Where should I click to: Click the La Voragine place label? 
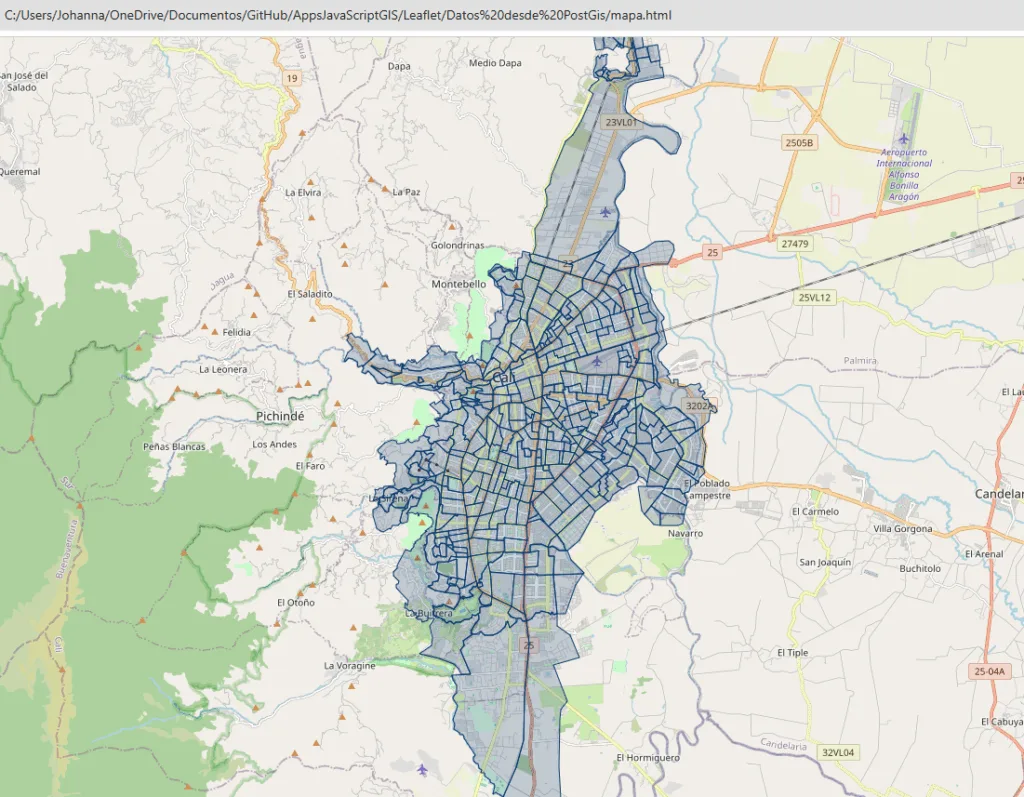tap(349, 666)
